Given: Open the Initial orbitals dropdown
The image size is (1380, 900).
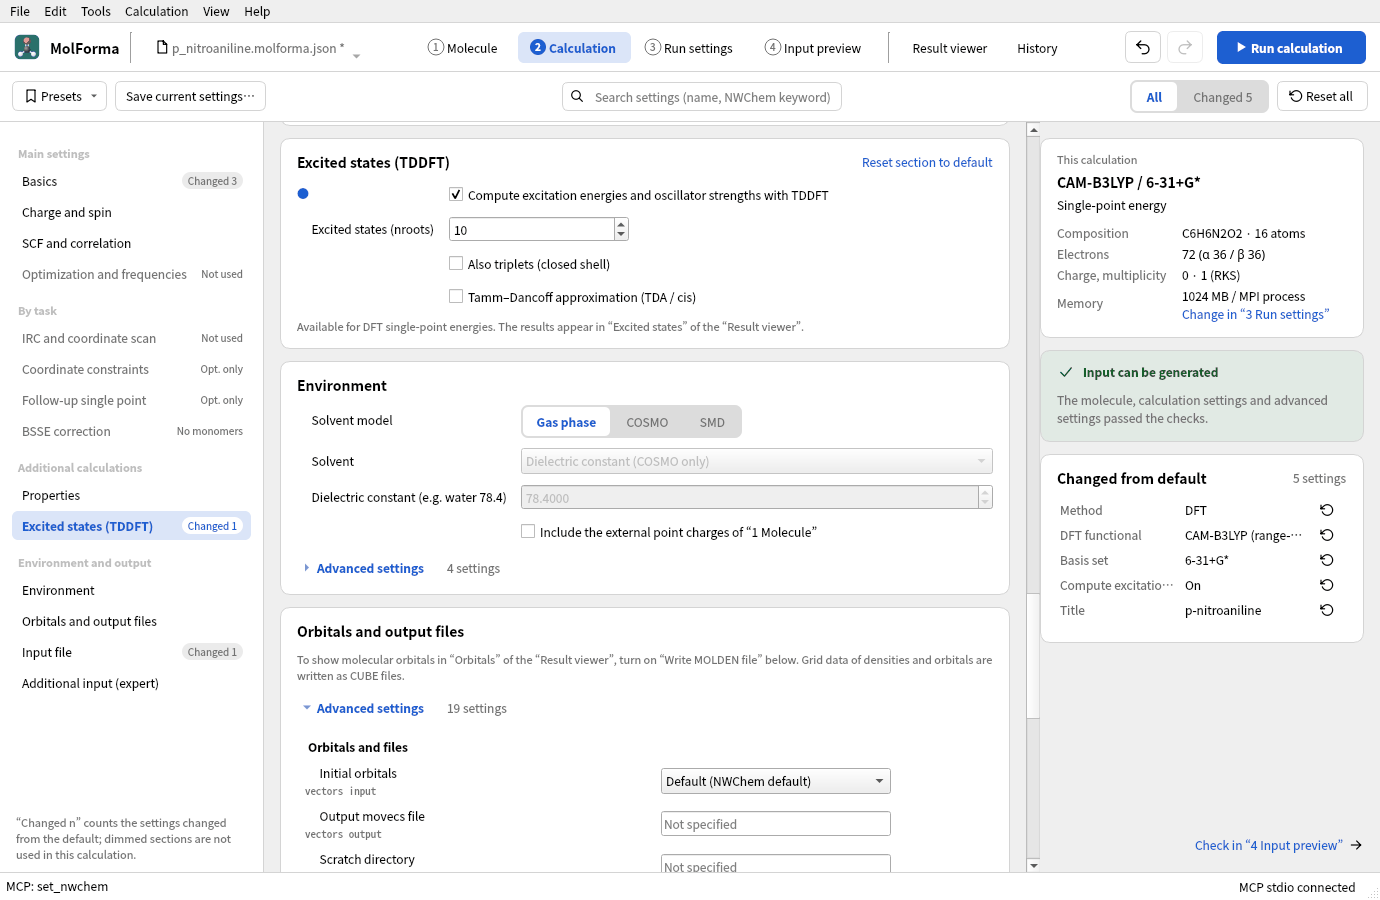Looking at the screenshot, I should click(x=776, y=781).
